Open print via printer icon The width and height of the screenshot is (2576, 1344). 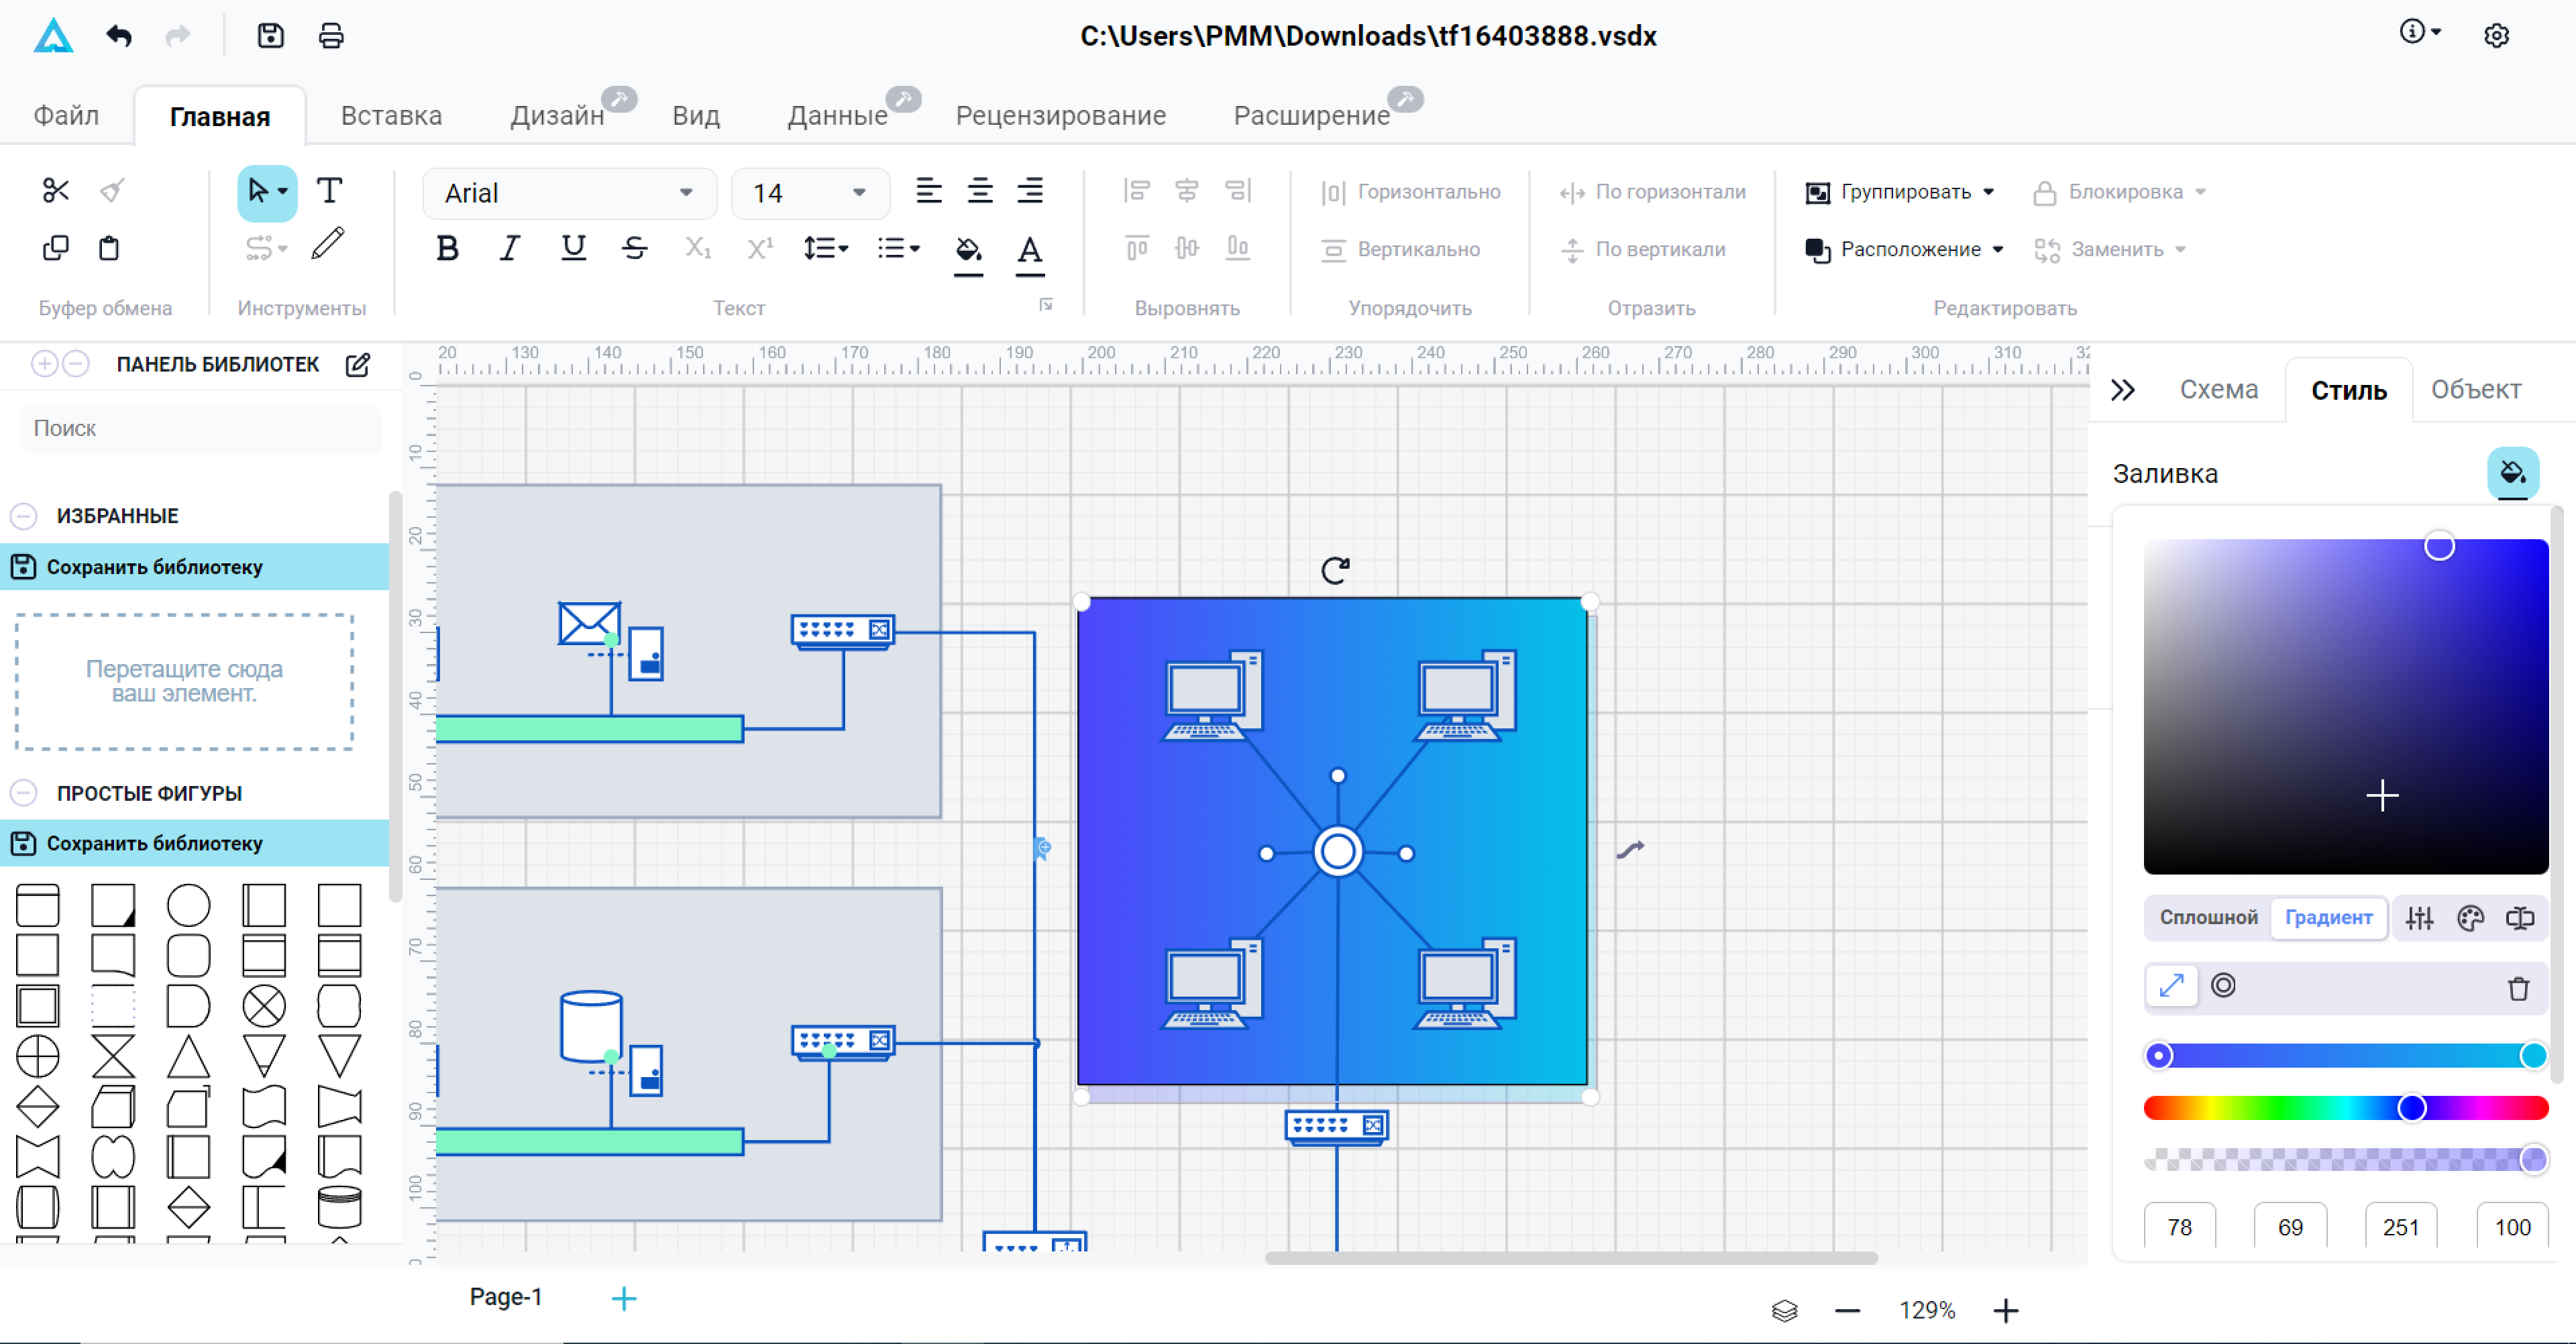click(331, 36)
